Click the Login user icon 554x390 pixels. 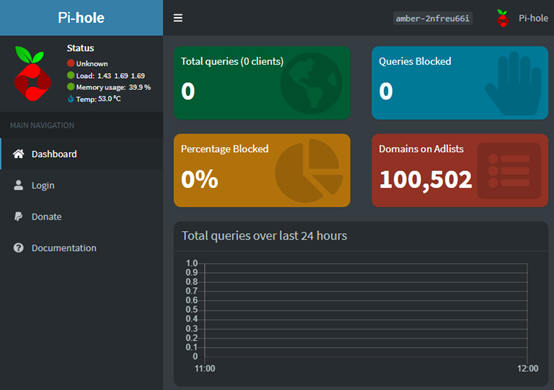pyautogui.click(x=18, y=185)
